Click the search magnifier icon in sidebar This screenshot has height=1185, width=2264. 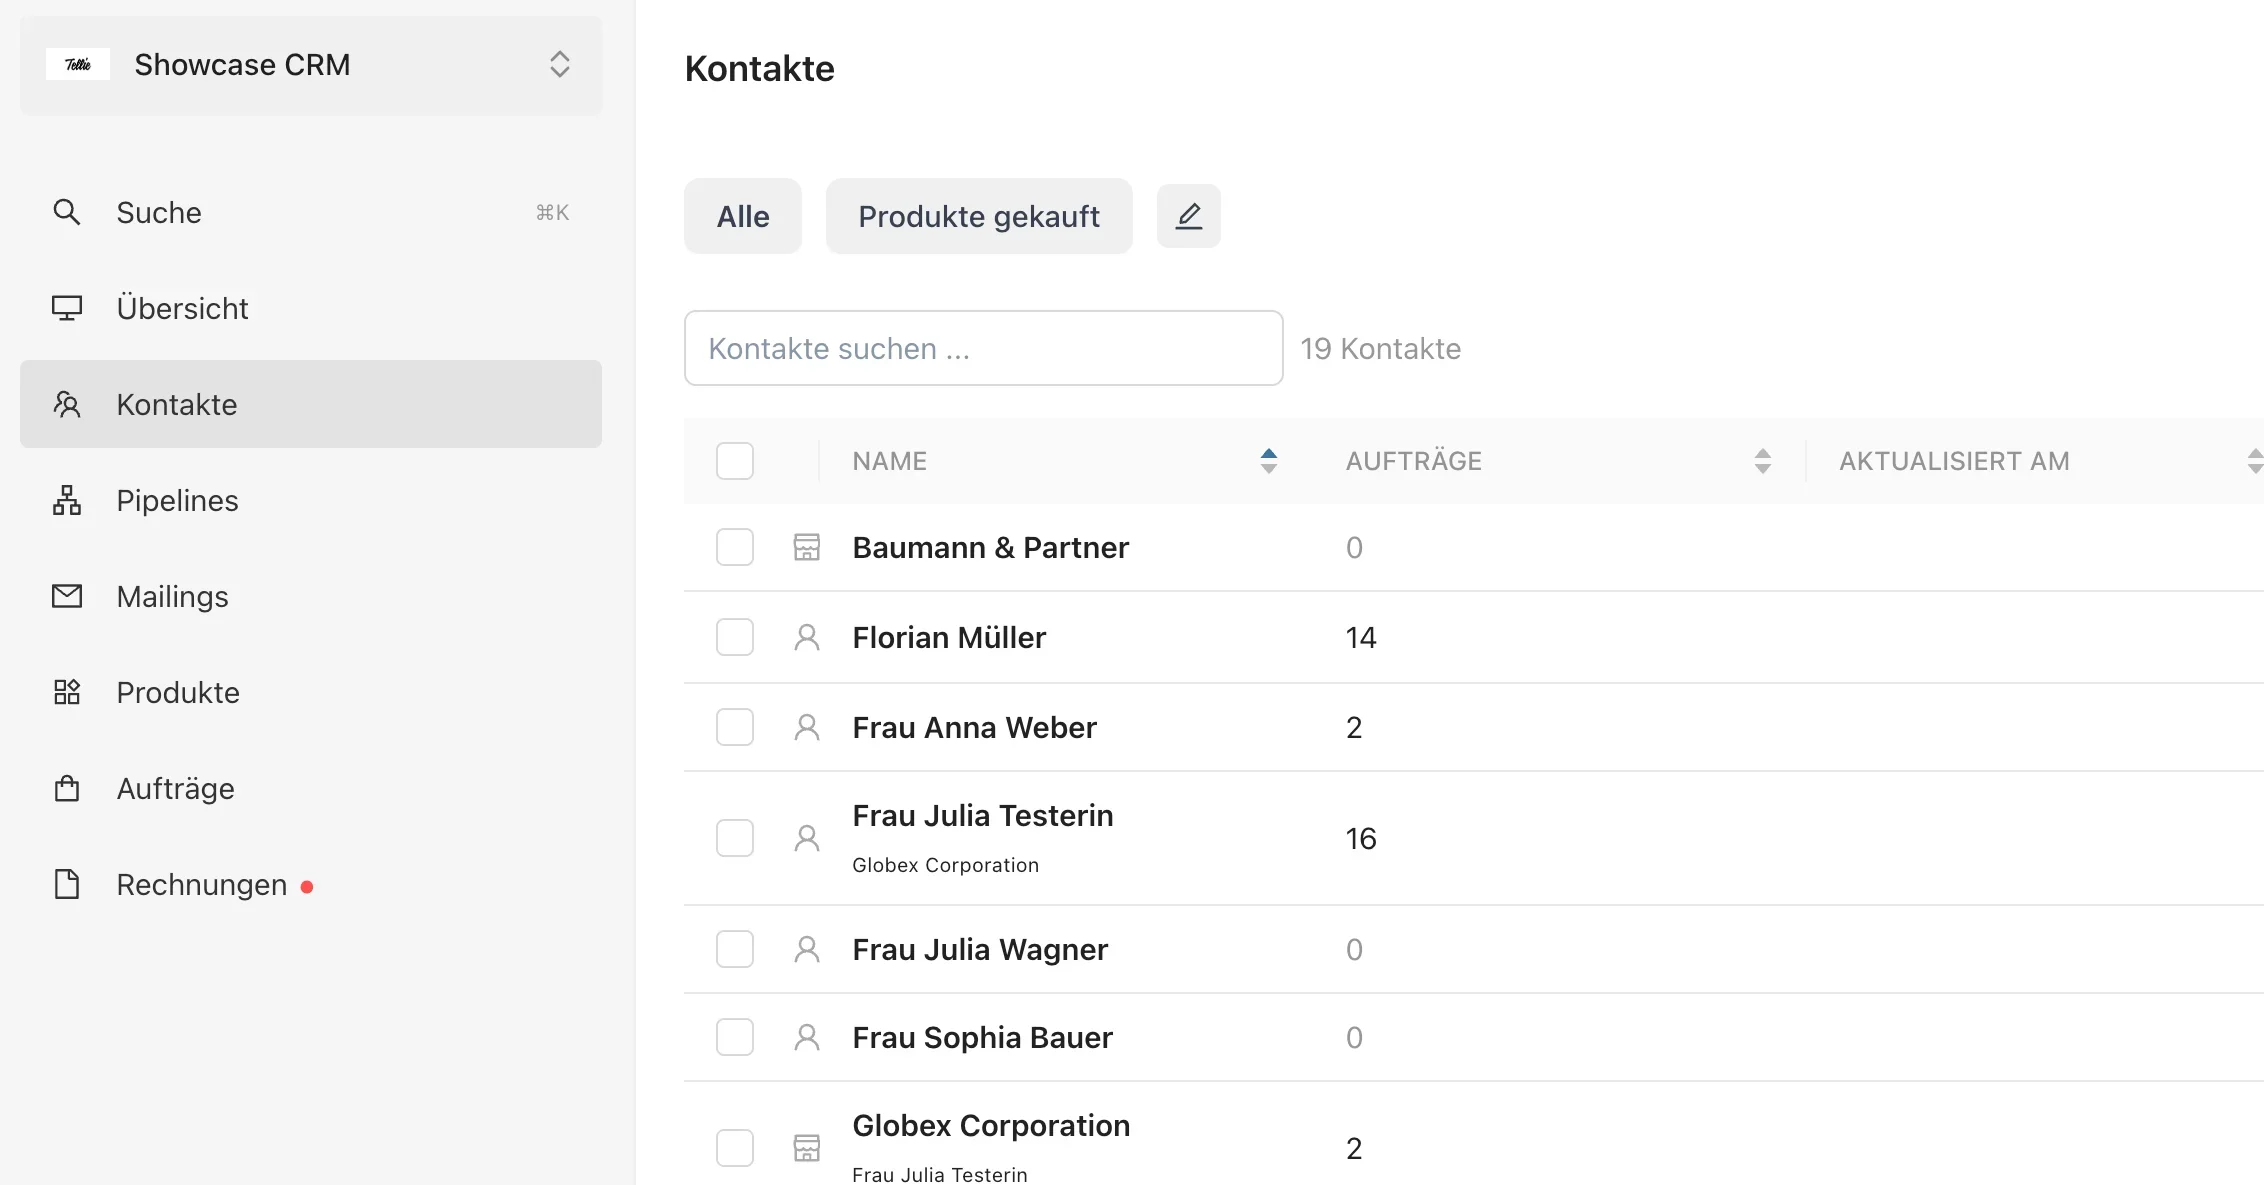[x=66, y=212]
